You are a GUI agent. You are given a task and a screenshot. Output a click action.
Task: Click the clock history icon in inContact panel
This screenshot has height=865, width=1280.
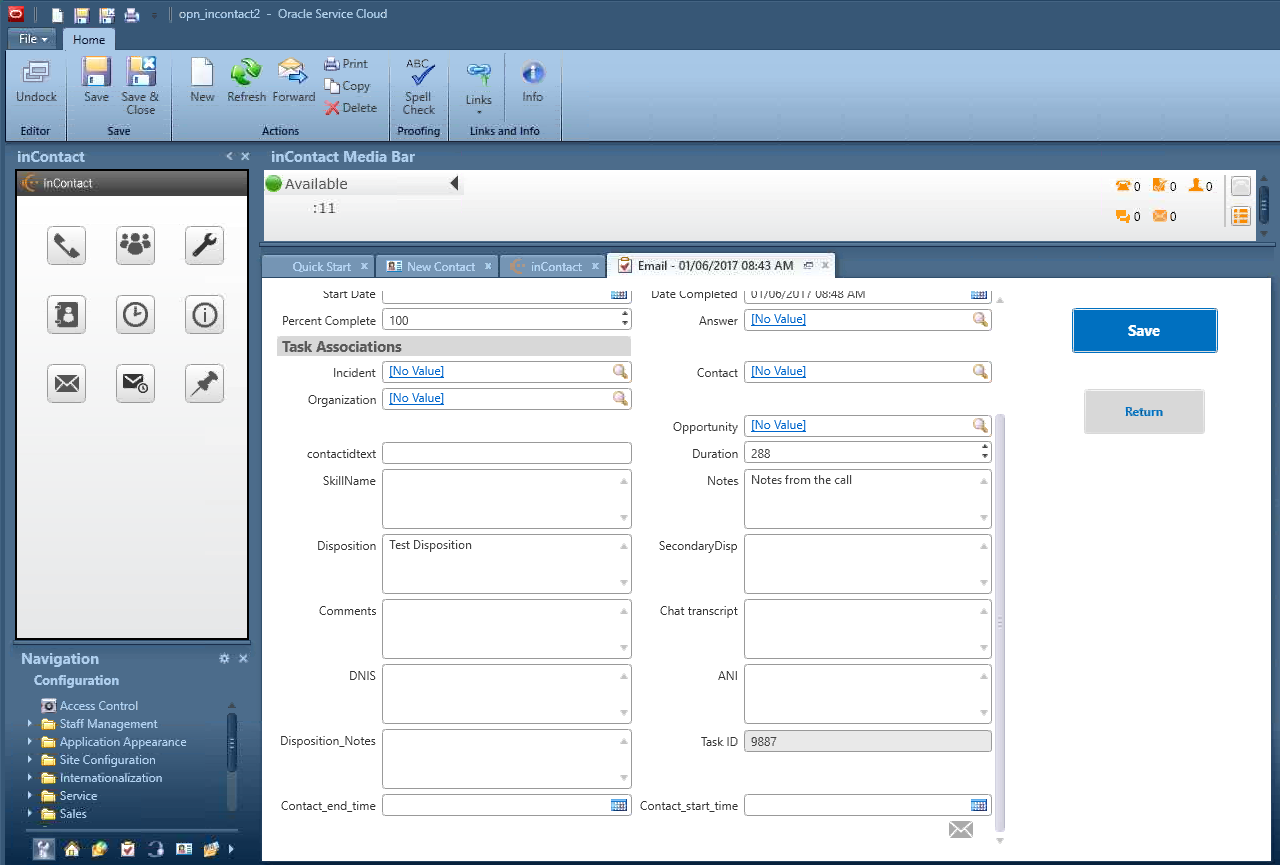point(135,314)
